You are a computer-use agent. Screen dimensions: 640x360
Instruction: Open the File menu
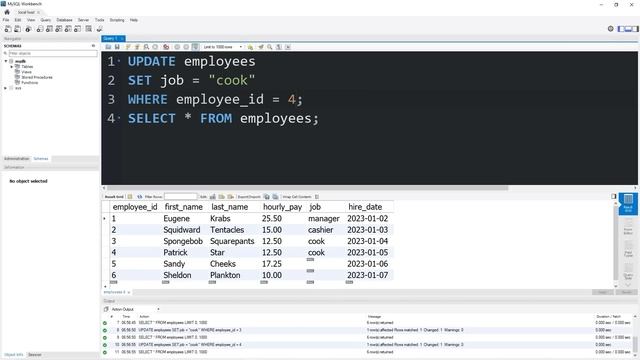click(6, 20)
